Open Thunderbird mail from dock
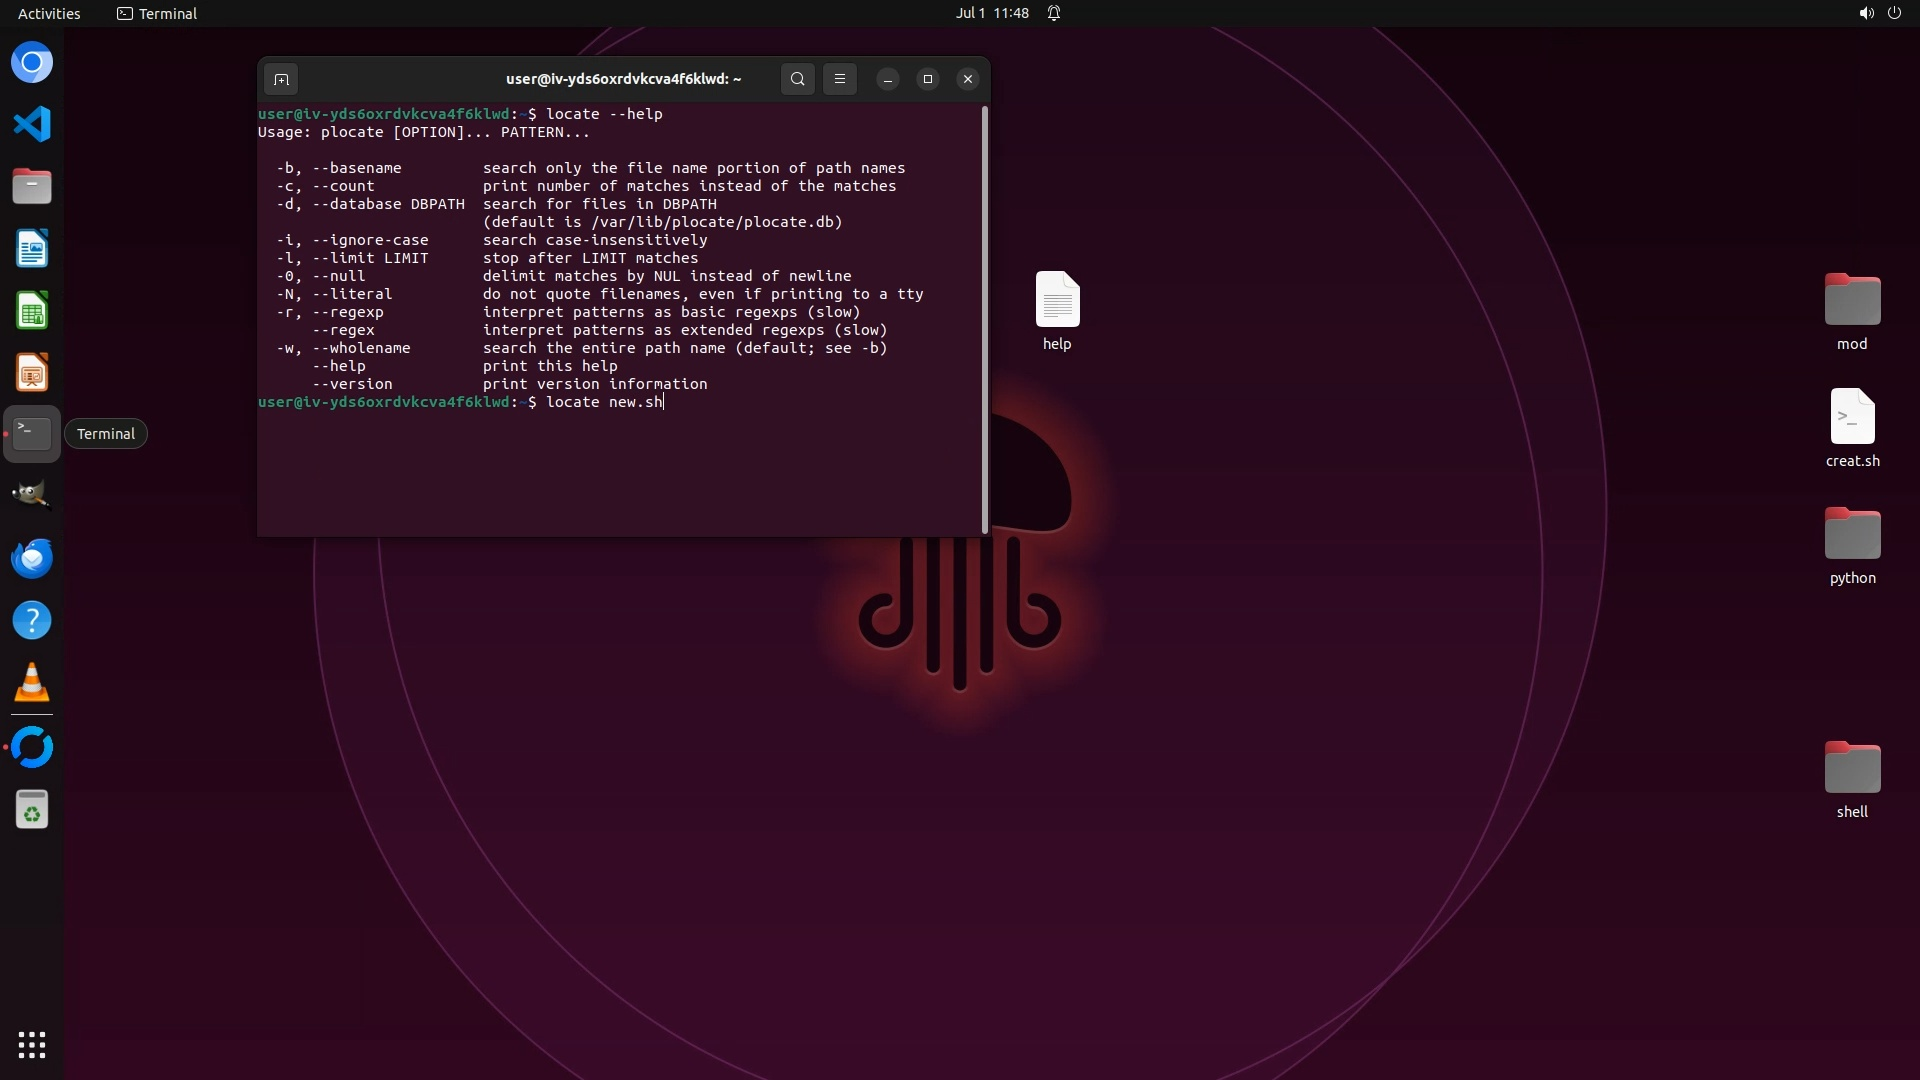 pos(32,558)
